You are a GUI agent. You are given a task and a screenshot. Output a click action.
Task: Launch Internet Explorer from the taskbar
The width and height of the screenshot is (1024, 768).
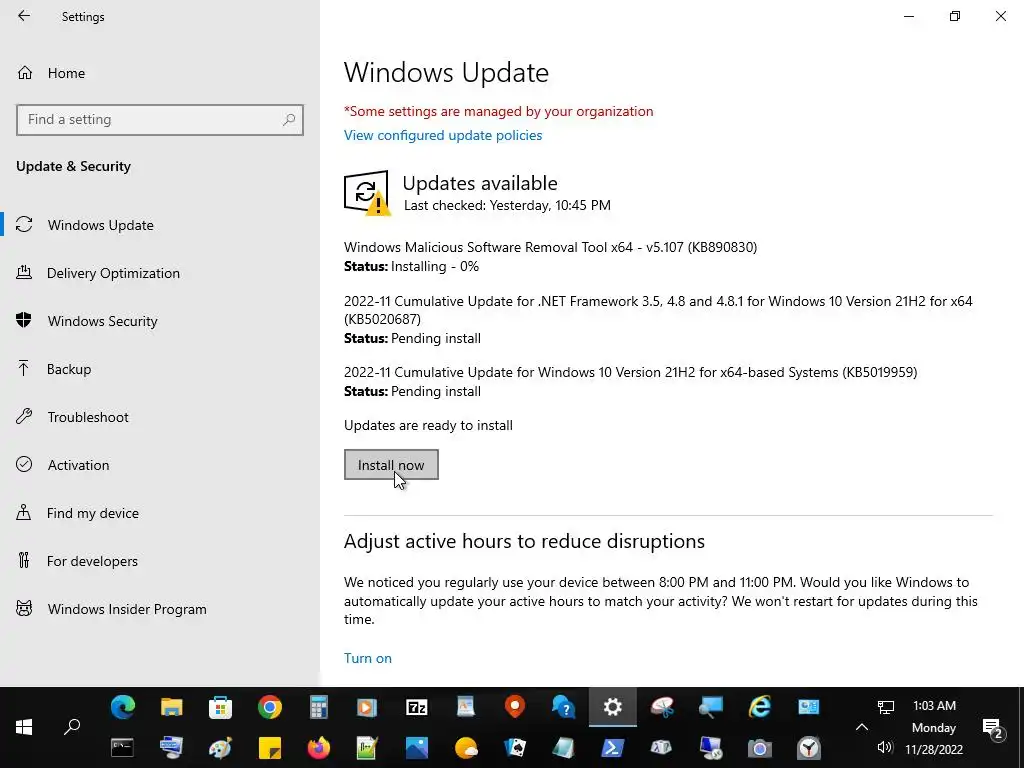(x=760, y=707)
